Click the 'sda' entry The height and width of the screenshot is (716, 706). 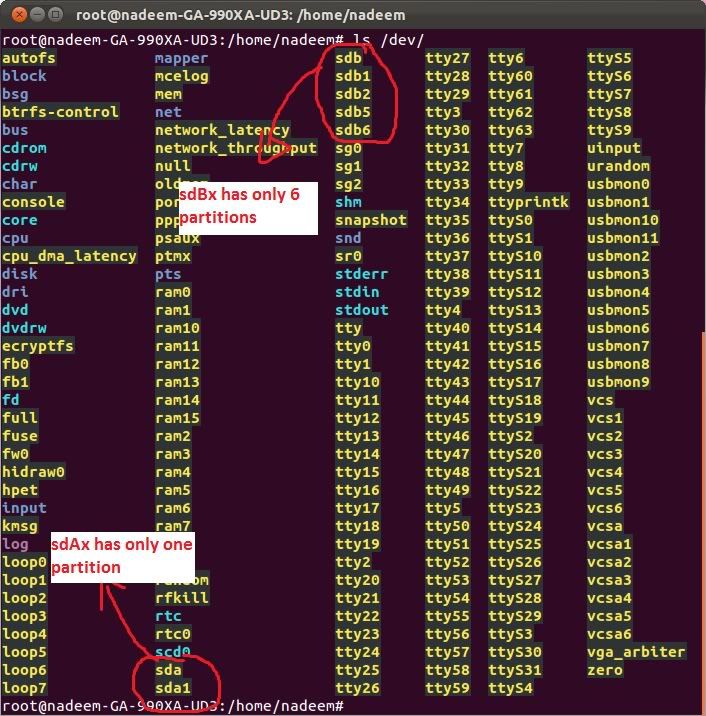168,670
